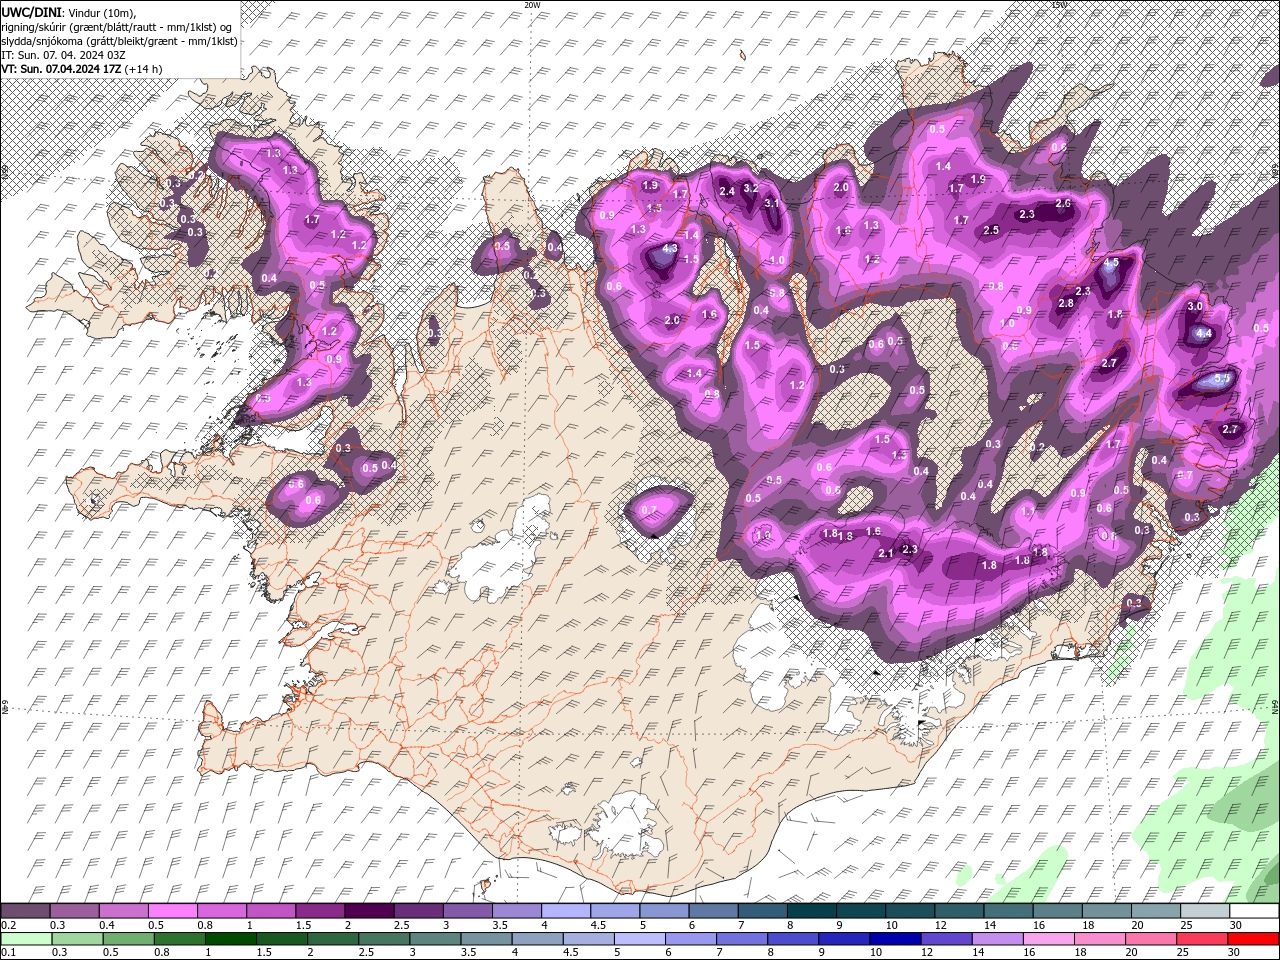Pick the white 30 swatch in upper legend
The width and height of the screenshot is (1280, 960).
tap(1254, 911)
